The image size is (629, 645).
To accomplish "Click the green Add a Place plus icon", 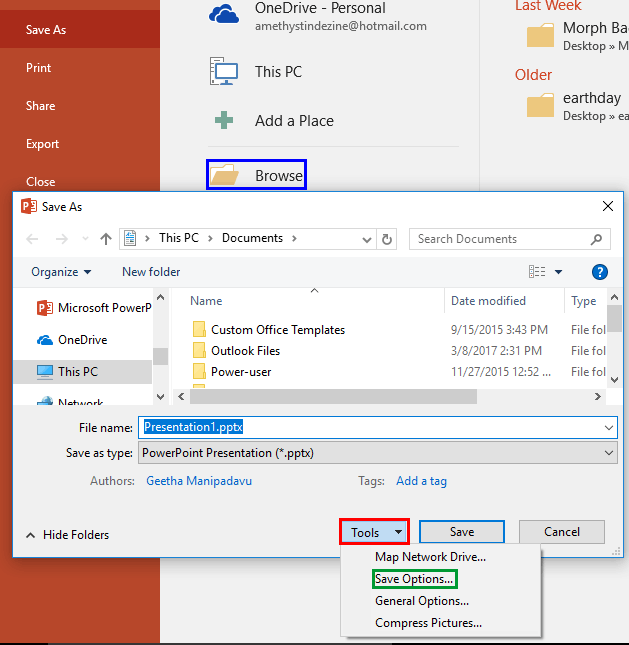I will click(224, 120).
